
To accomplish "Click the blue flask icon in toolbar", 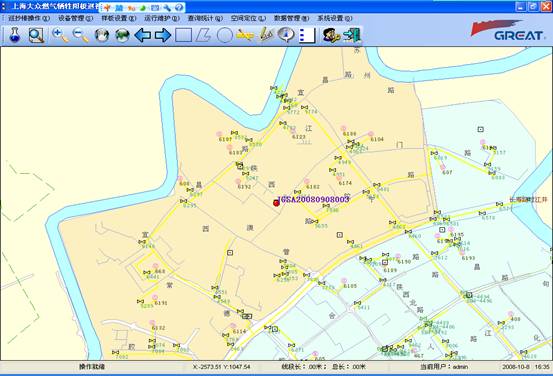I will click(x=14, y=35).
